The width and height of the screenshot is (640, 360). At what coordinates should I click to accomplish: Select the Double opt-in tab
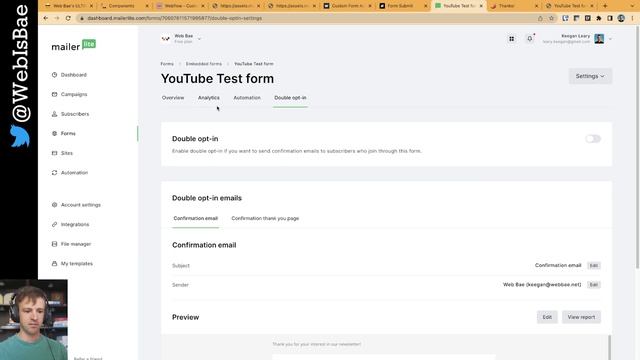[x=290, y=98]
